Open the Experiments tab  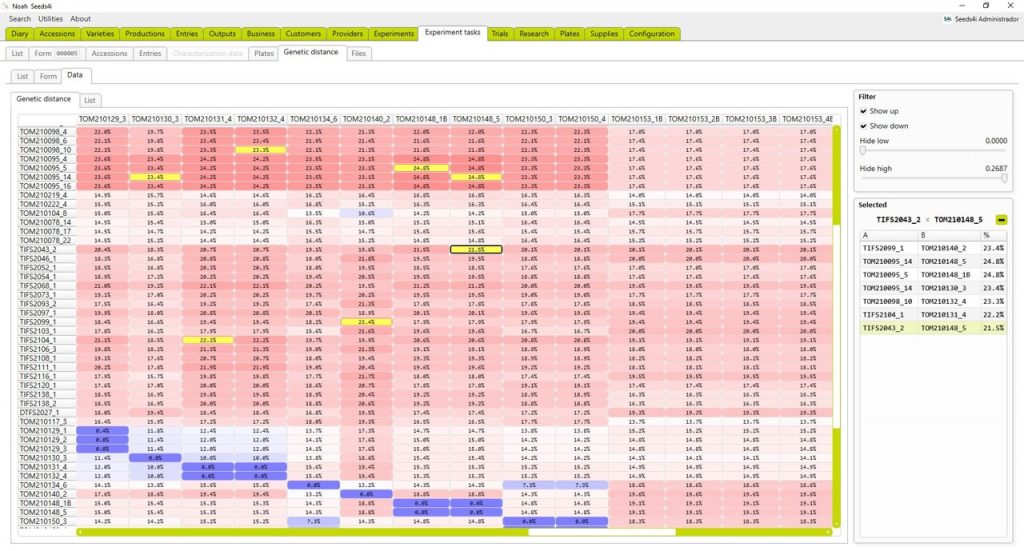(x=393, y=34)
